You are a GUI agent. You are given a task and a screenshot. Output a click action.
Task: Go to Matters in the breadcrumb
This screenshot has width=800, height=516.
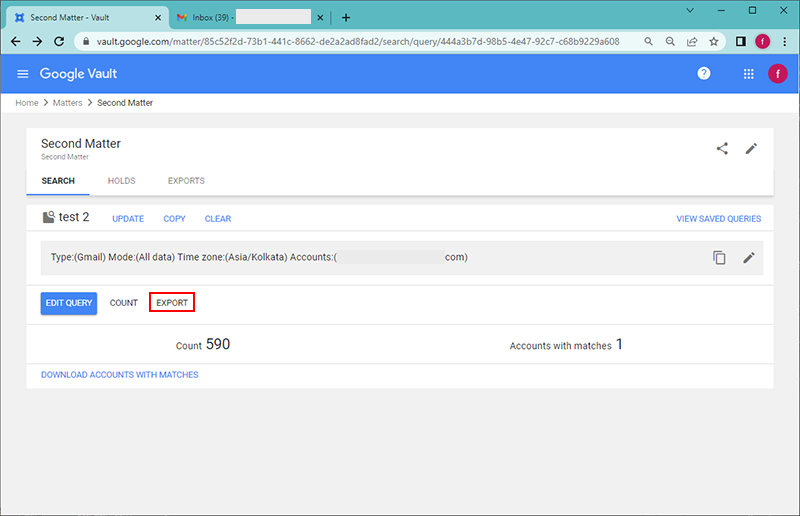(x=67, y=103)
